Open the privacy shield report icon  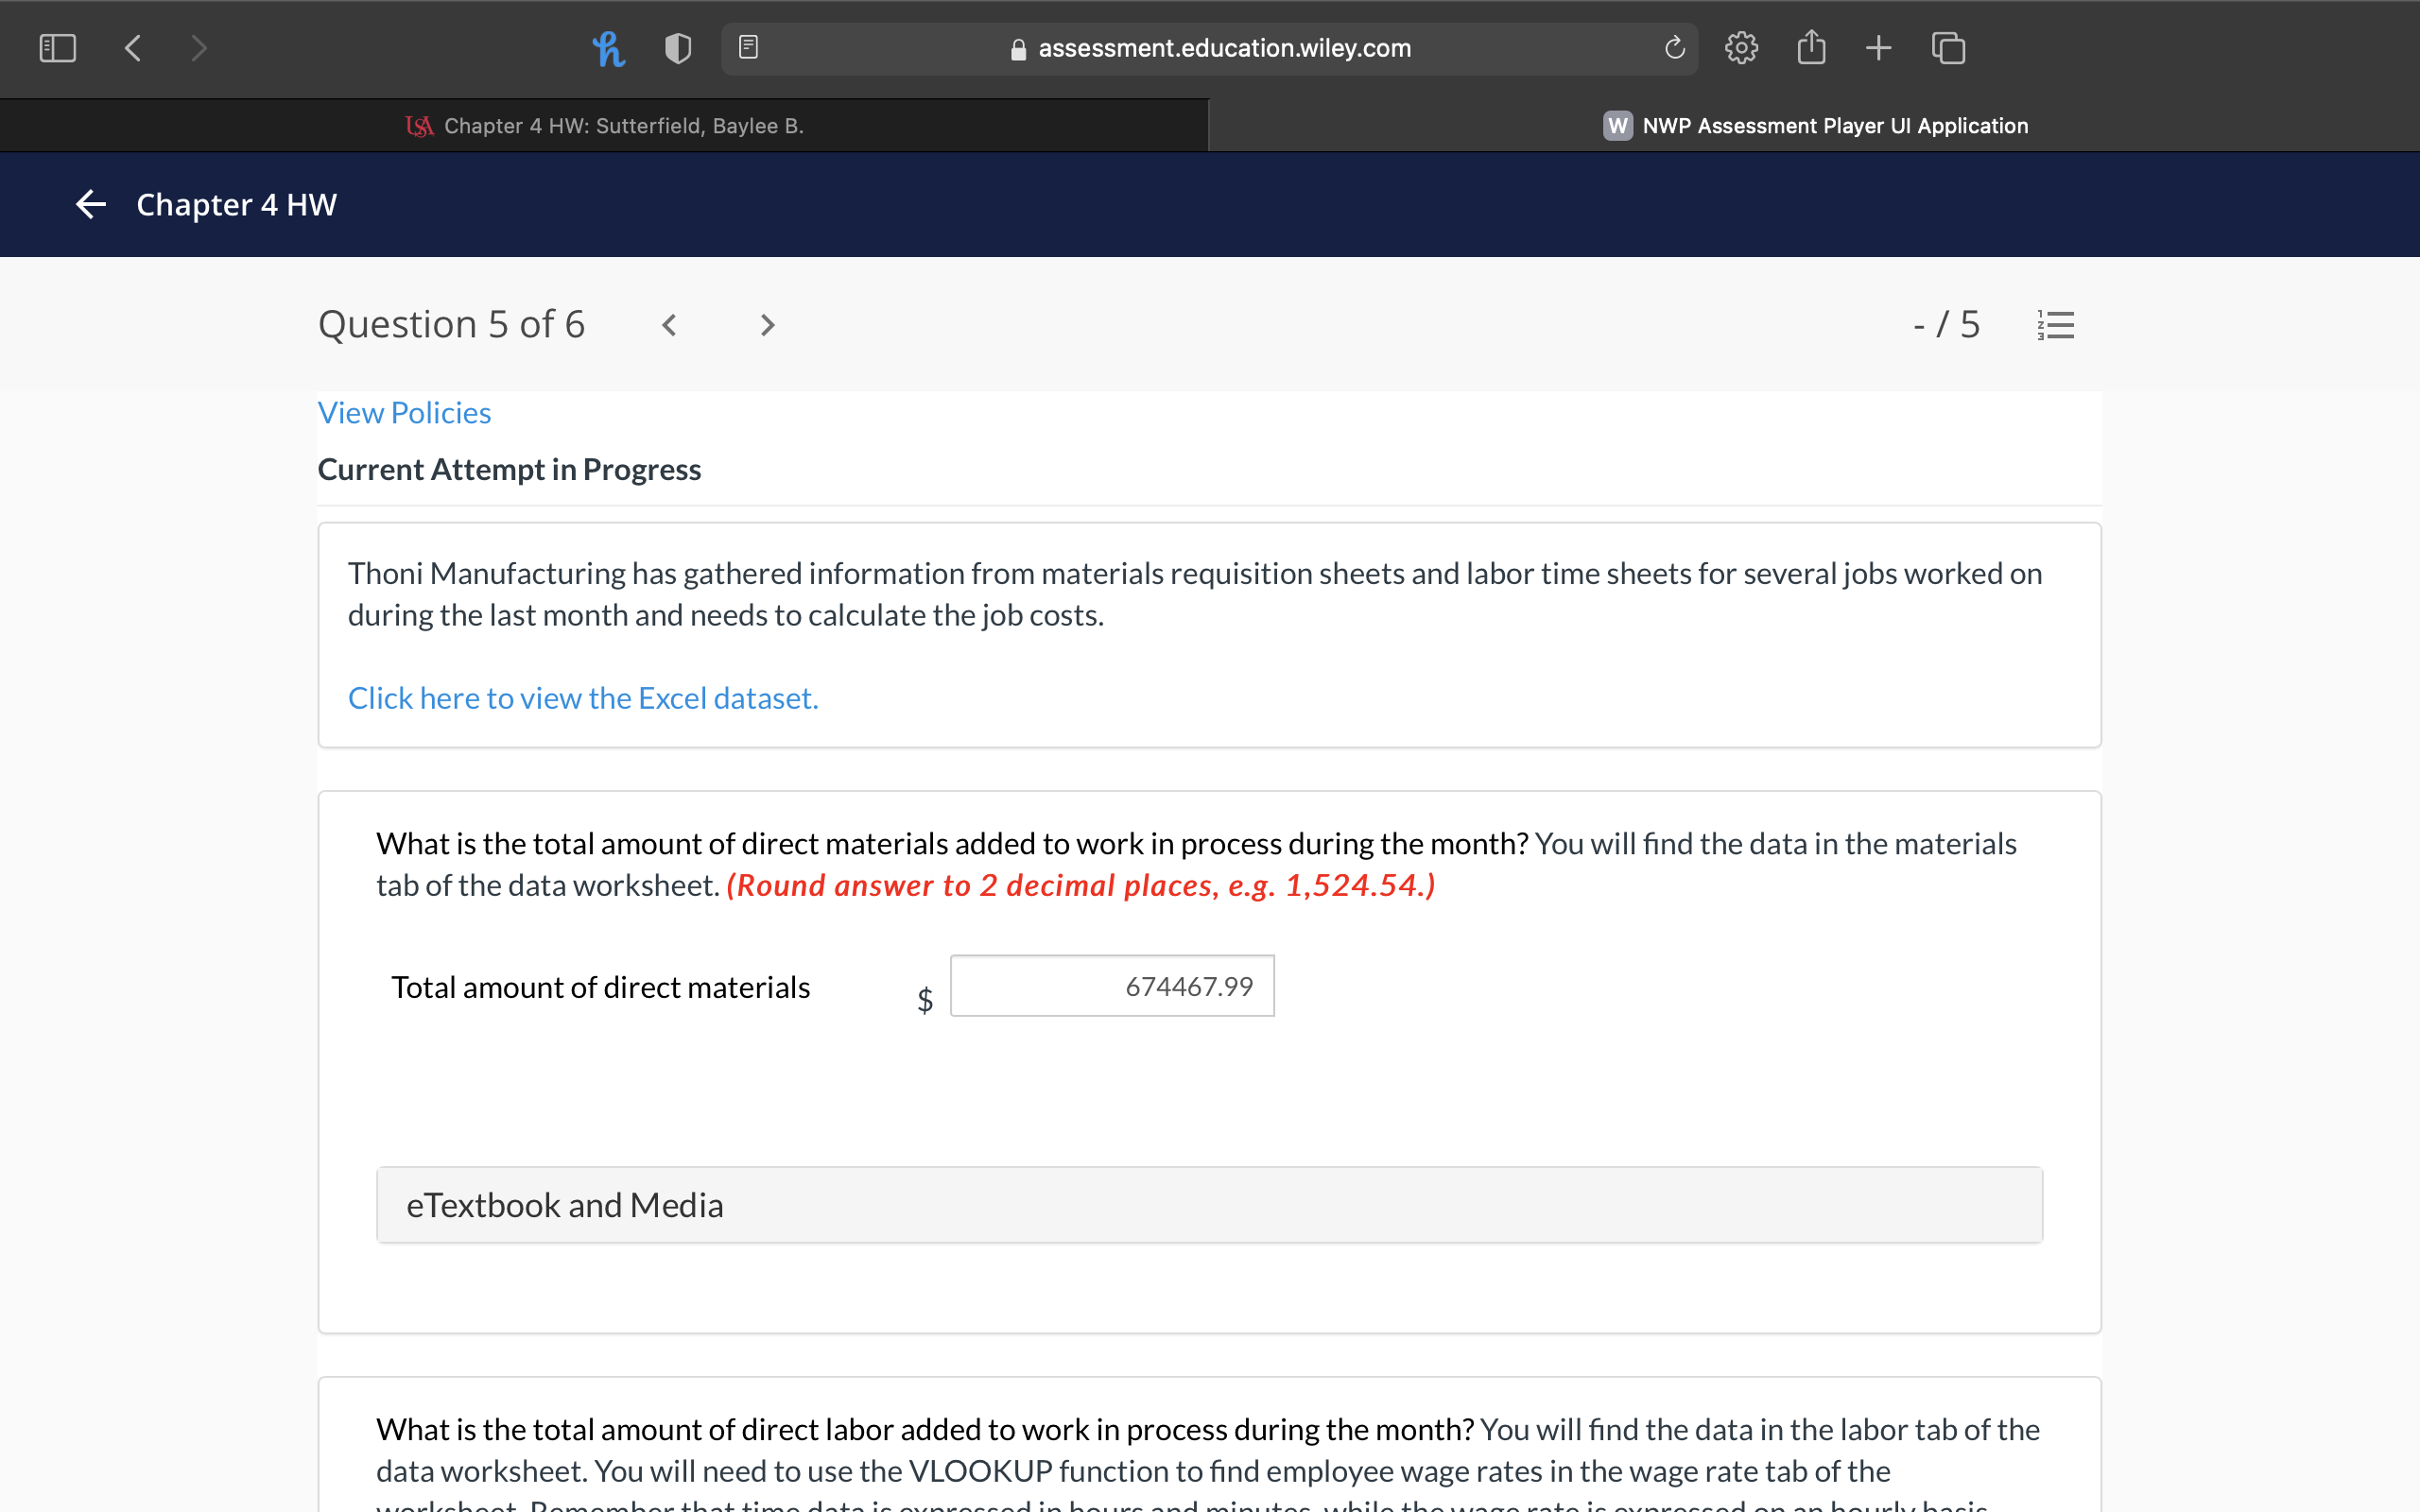(678, 48)
